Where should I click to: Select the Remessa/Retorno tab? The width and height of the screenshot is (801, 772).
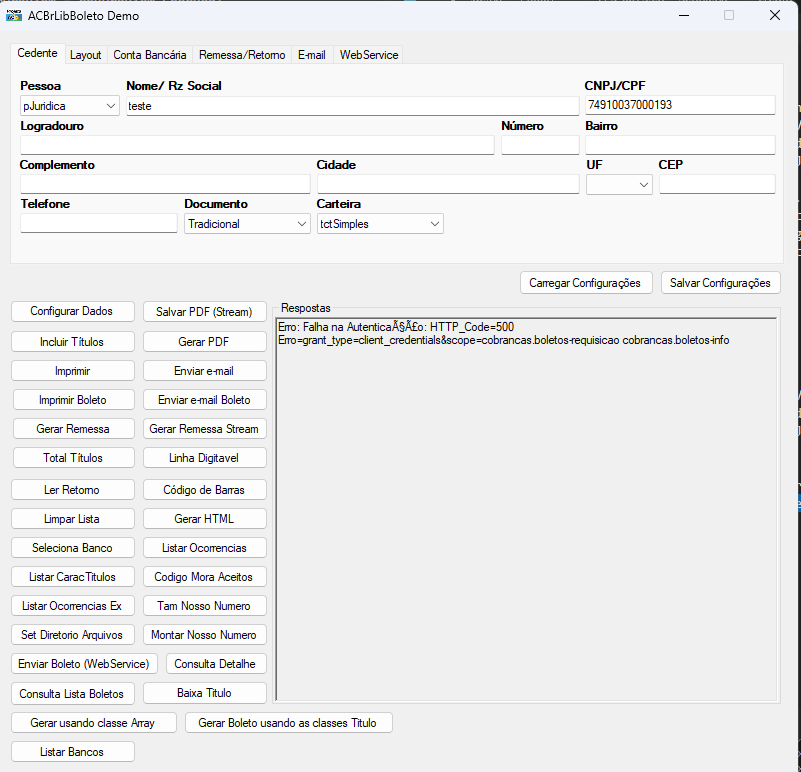(242, 55)
